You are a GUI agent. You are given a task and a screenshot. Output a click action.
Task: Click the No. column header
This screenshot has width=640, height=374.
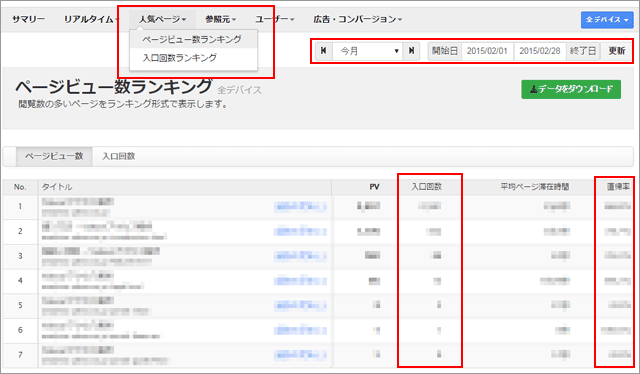(x=20, y=187)
